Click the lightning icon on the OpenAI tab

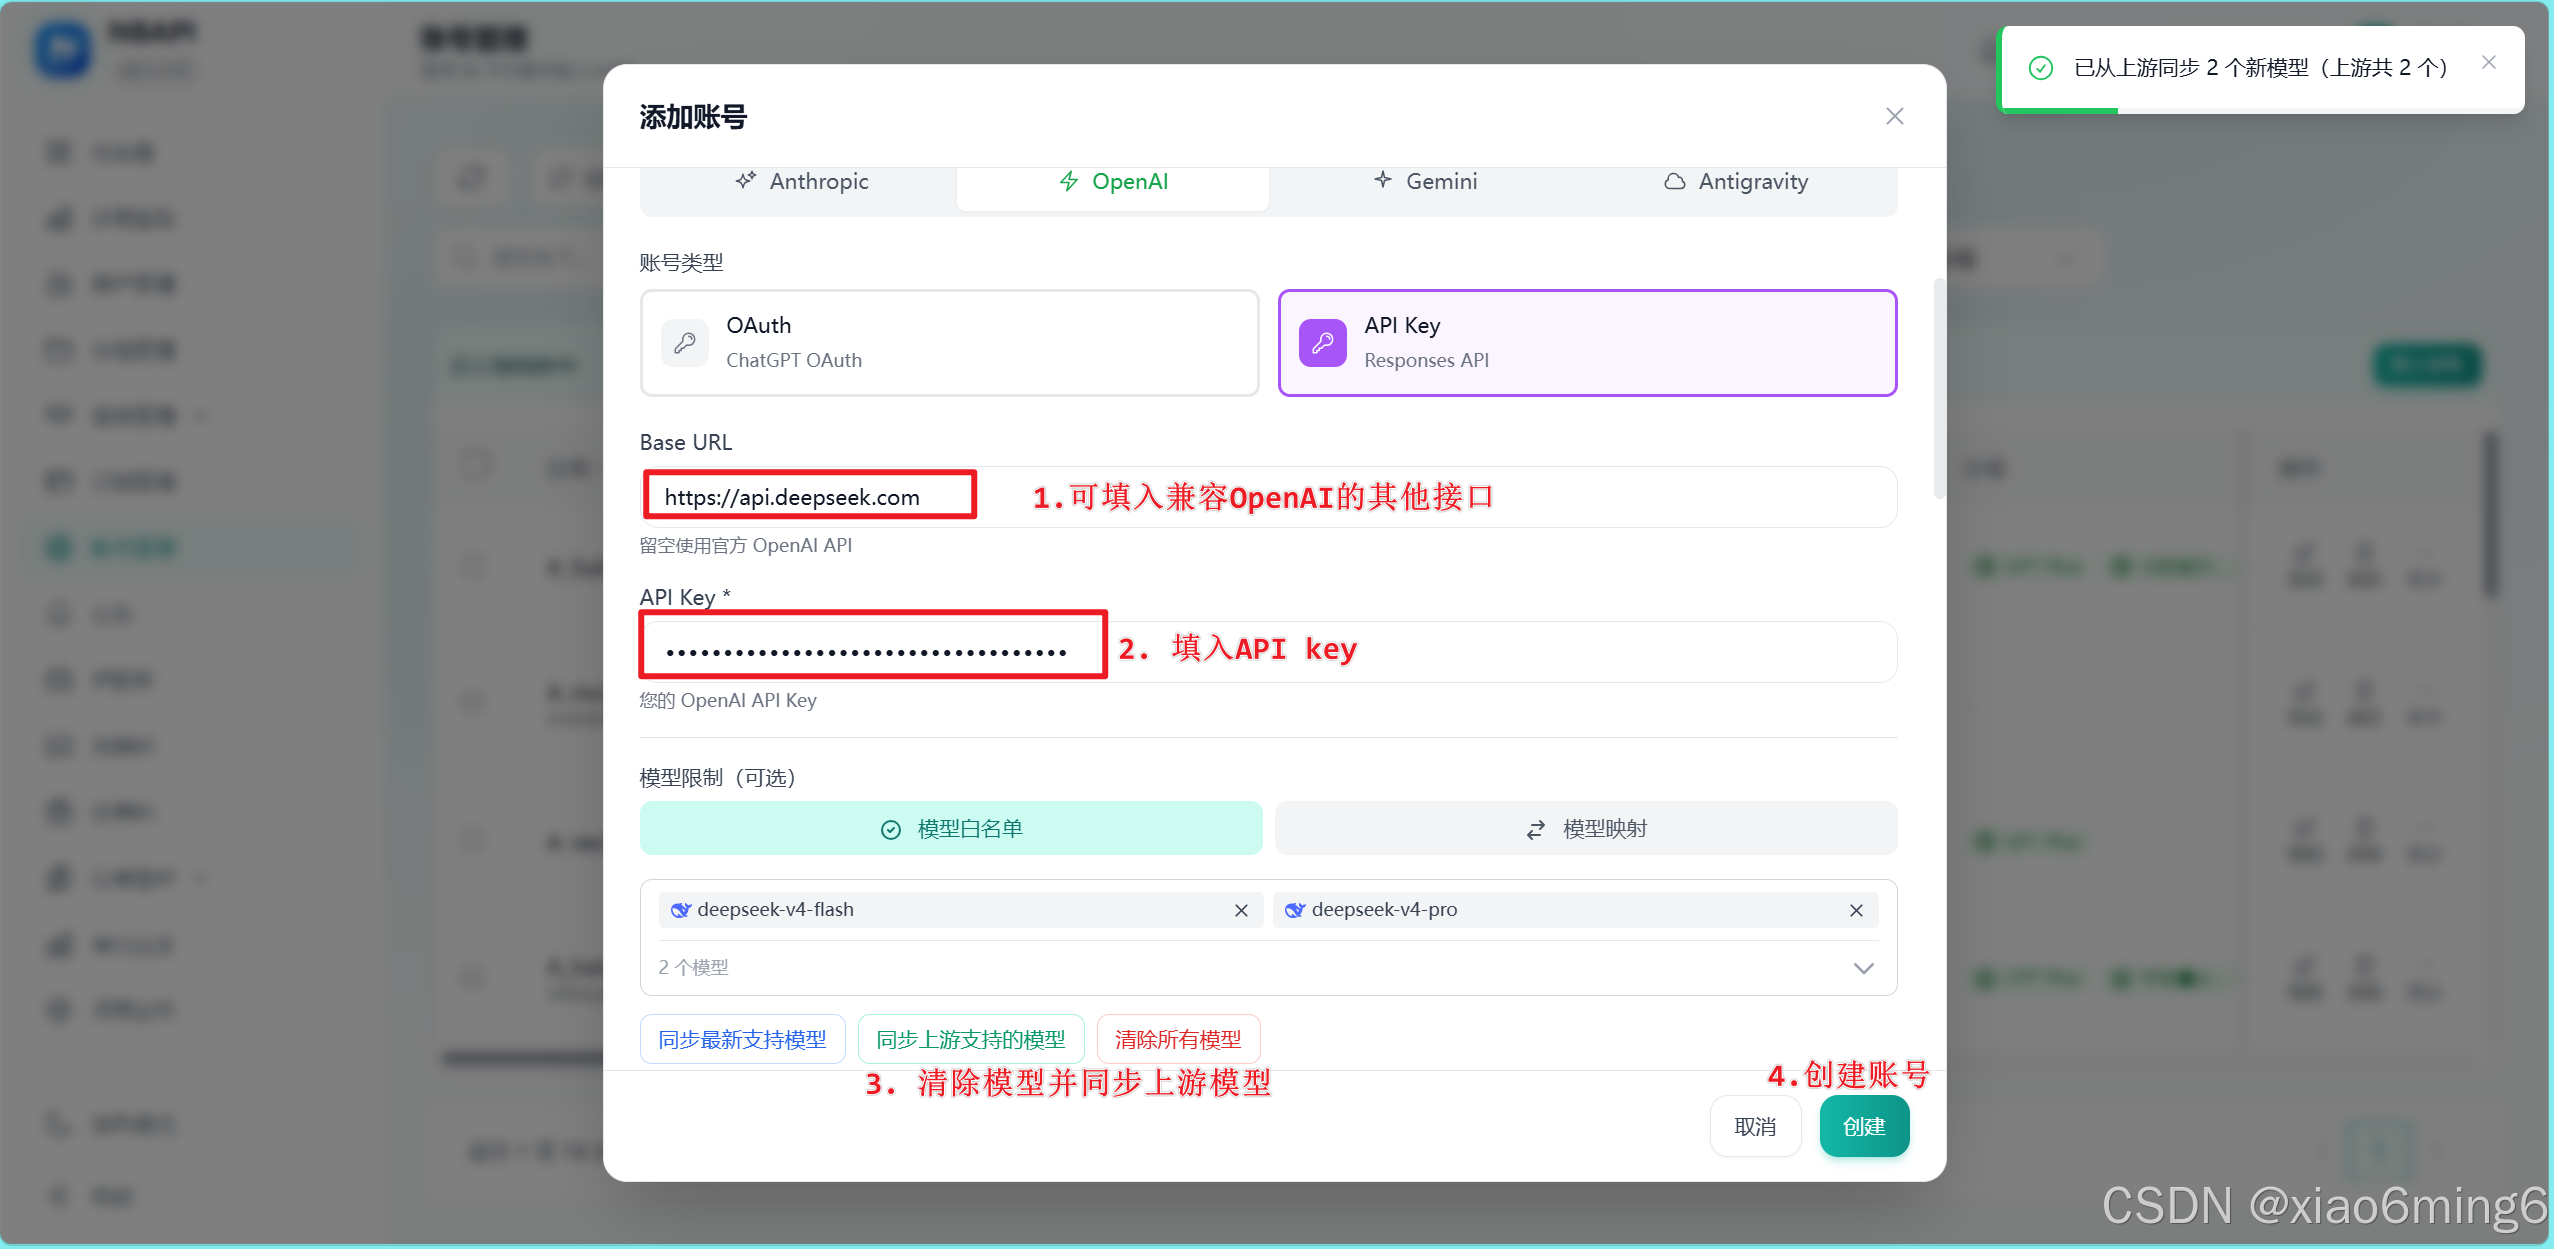[1068, 181]
